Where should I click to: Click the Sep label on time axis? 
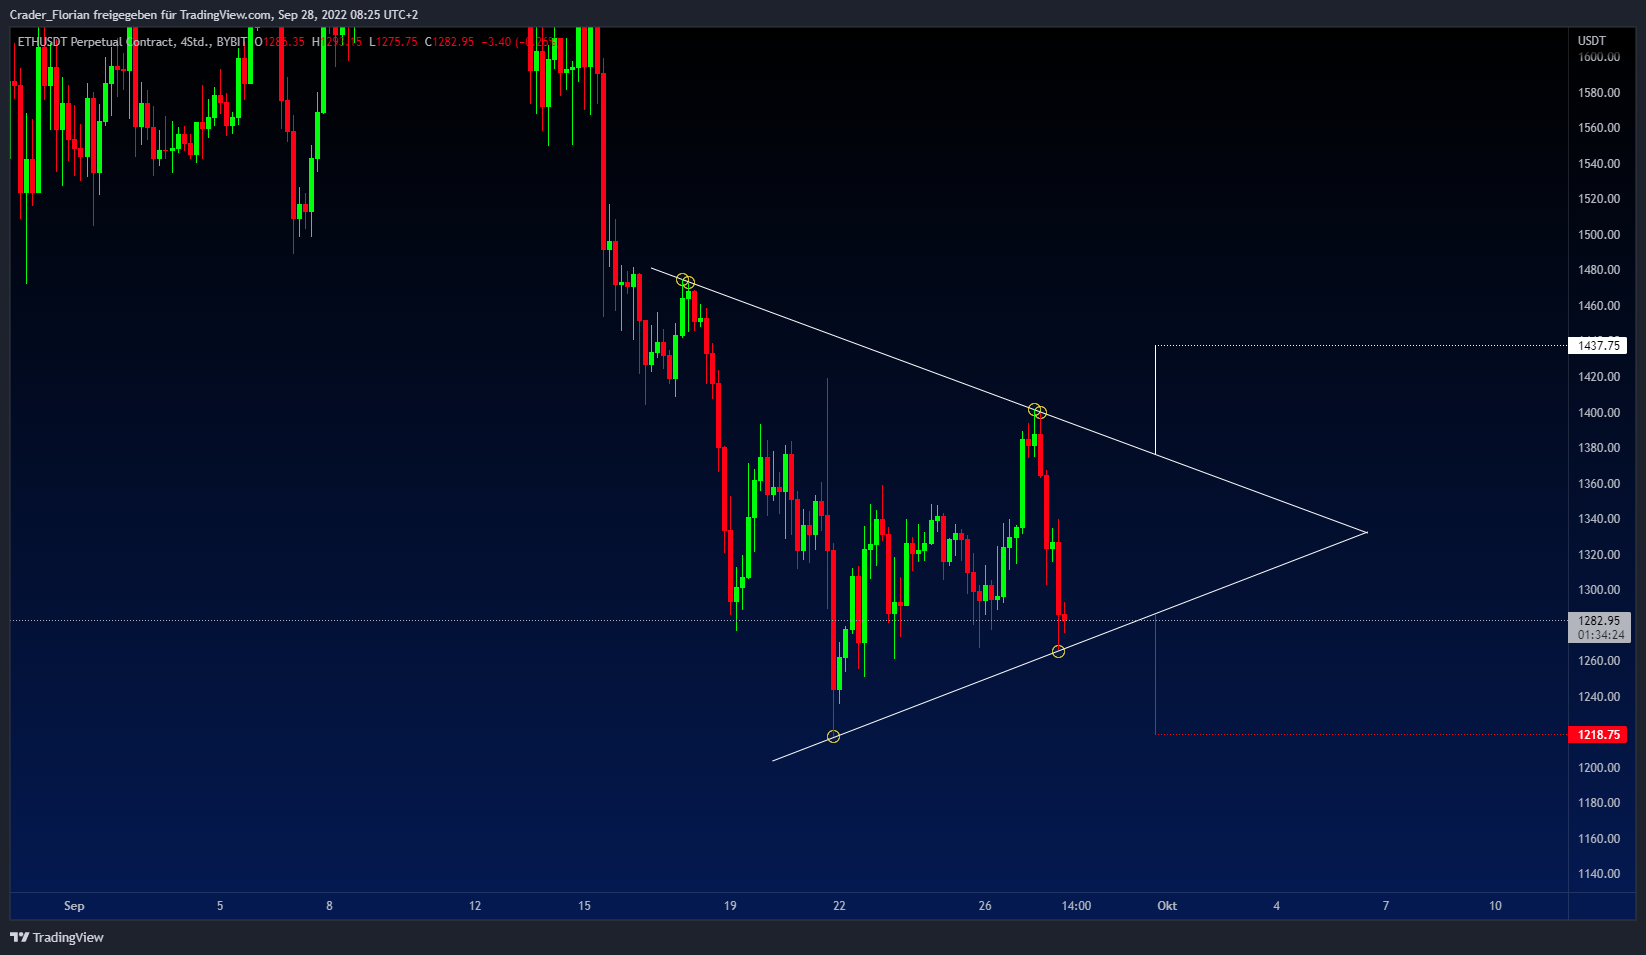pos(74,906)
